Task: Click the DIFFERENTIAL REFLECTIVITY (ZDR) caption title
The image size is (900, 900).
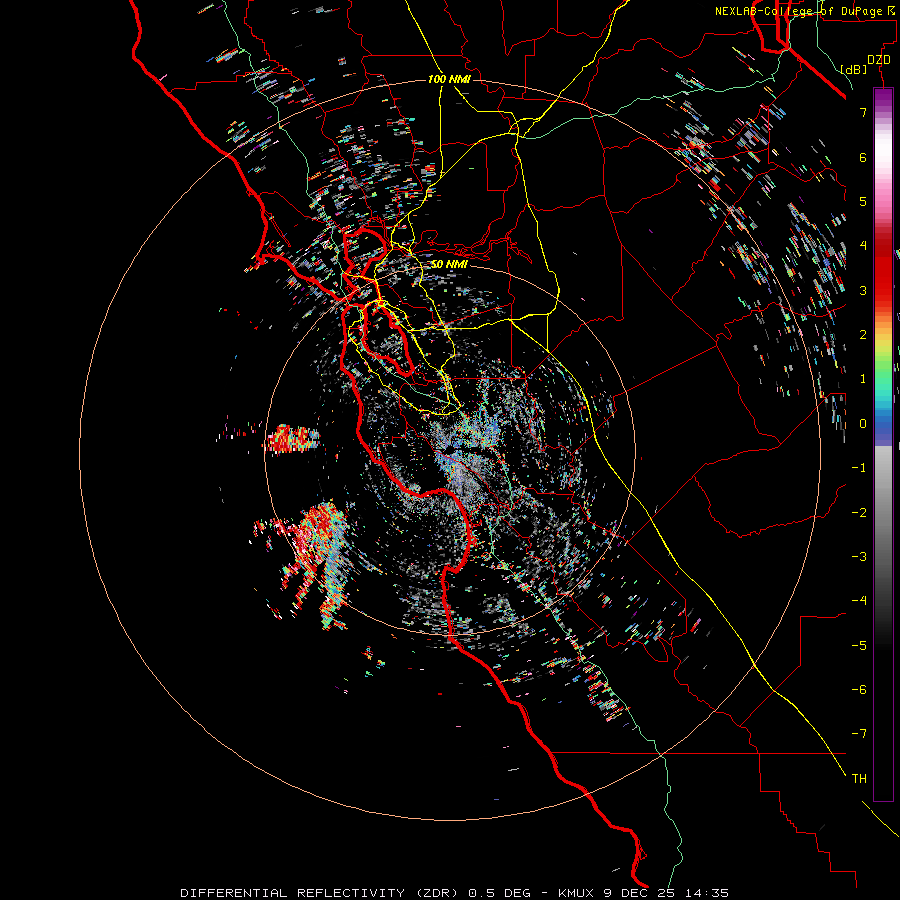Action: 321,893
